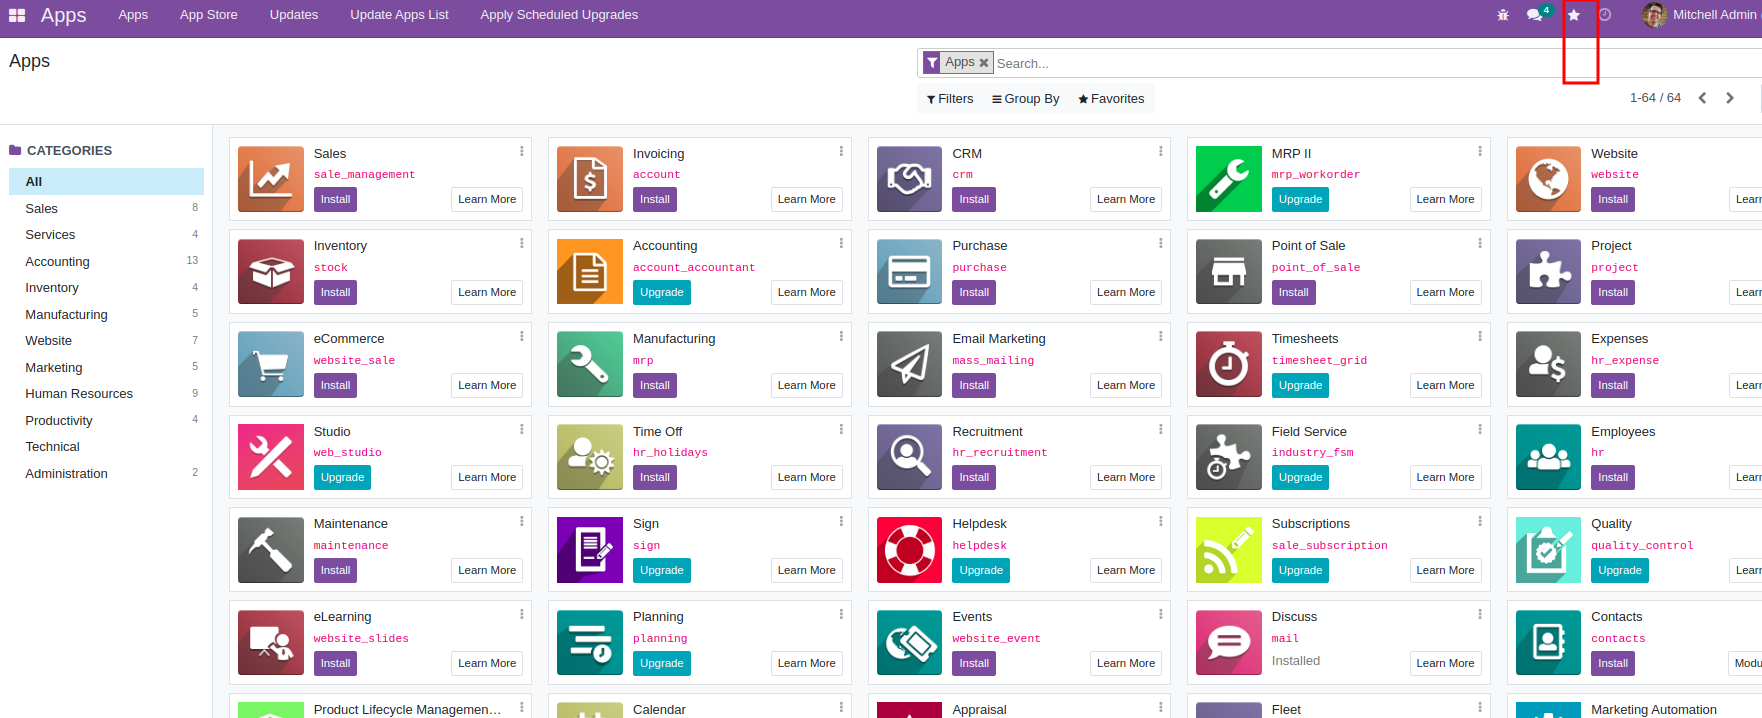1762x718 pixels.
Task: Open the Studio card kebab menu
Action: [521, 429]
